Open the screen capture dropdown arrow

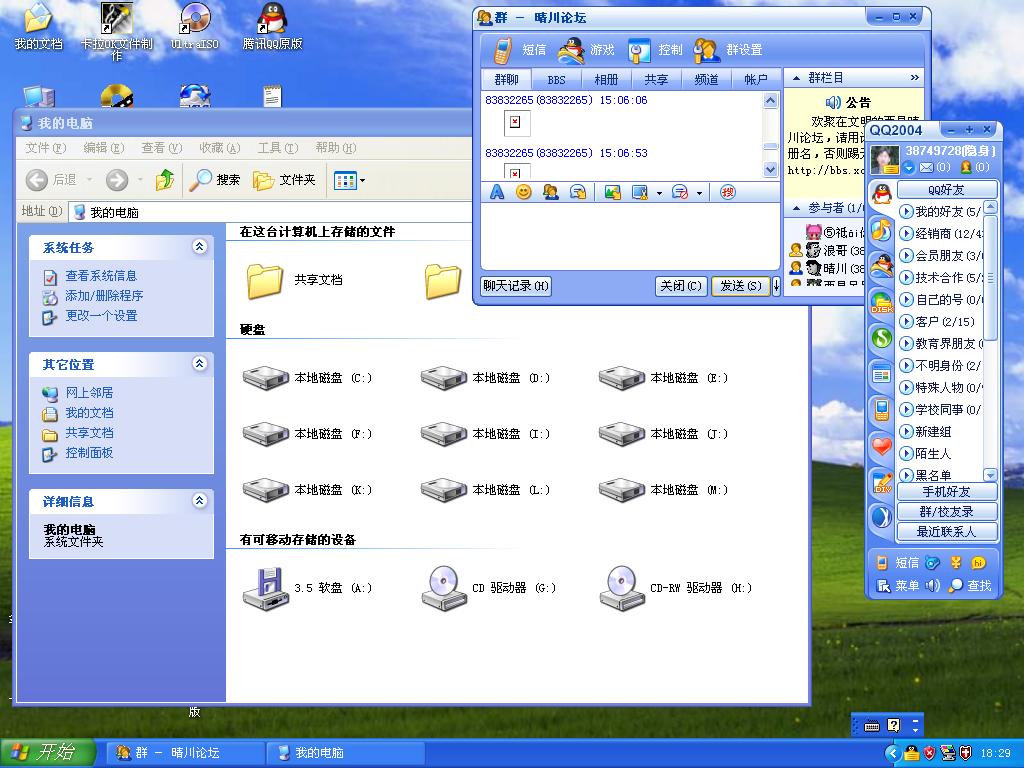[659, 193]
